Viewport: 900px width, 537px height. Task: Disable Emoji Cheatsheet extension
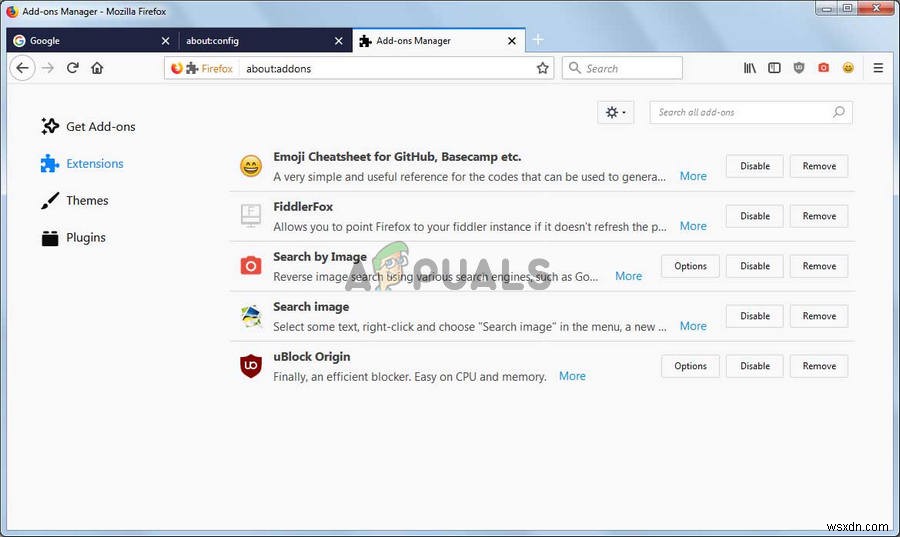click(x=755, y=166)
